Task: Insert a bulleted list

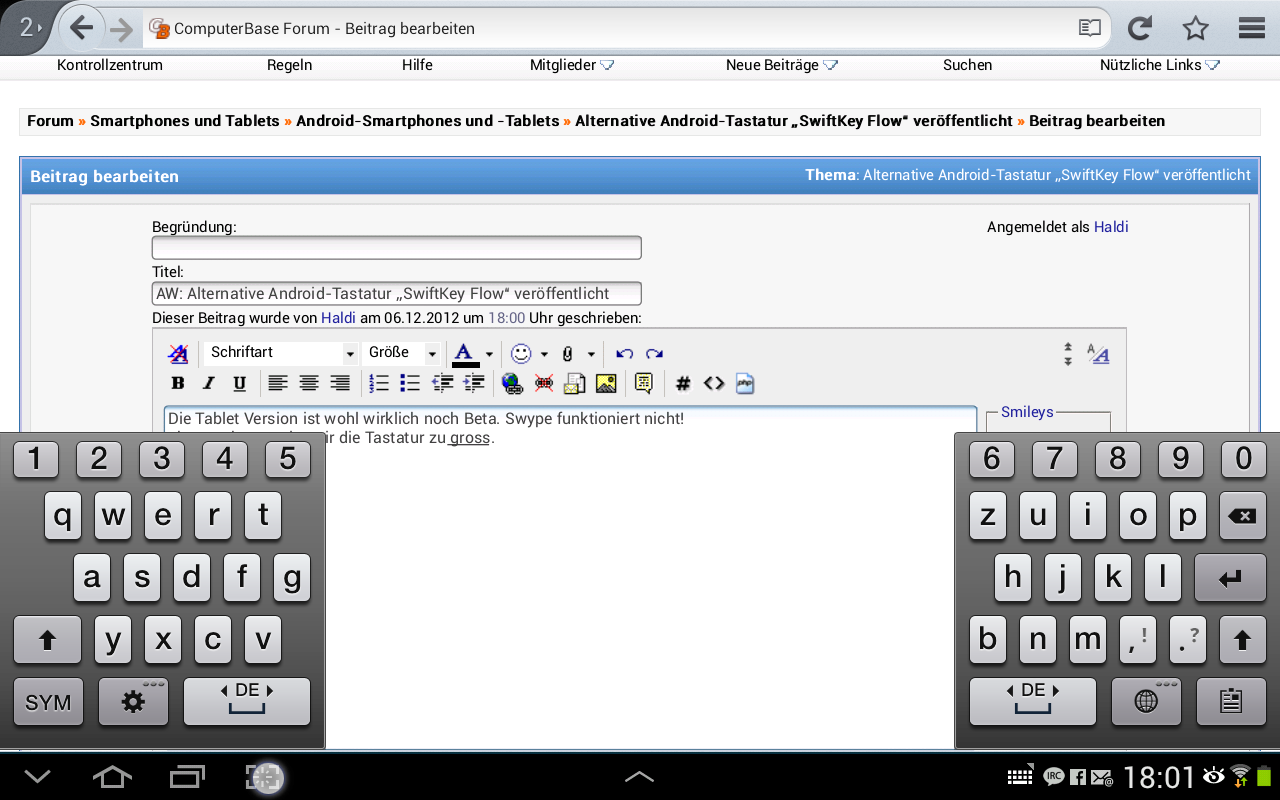Action: tap(410, 383)
